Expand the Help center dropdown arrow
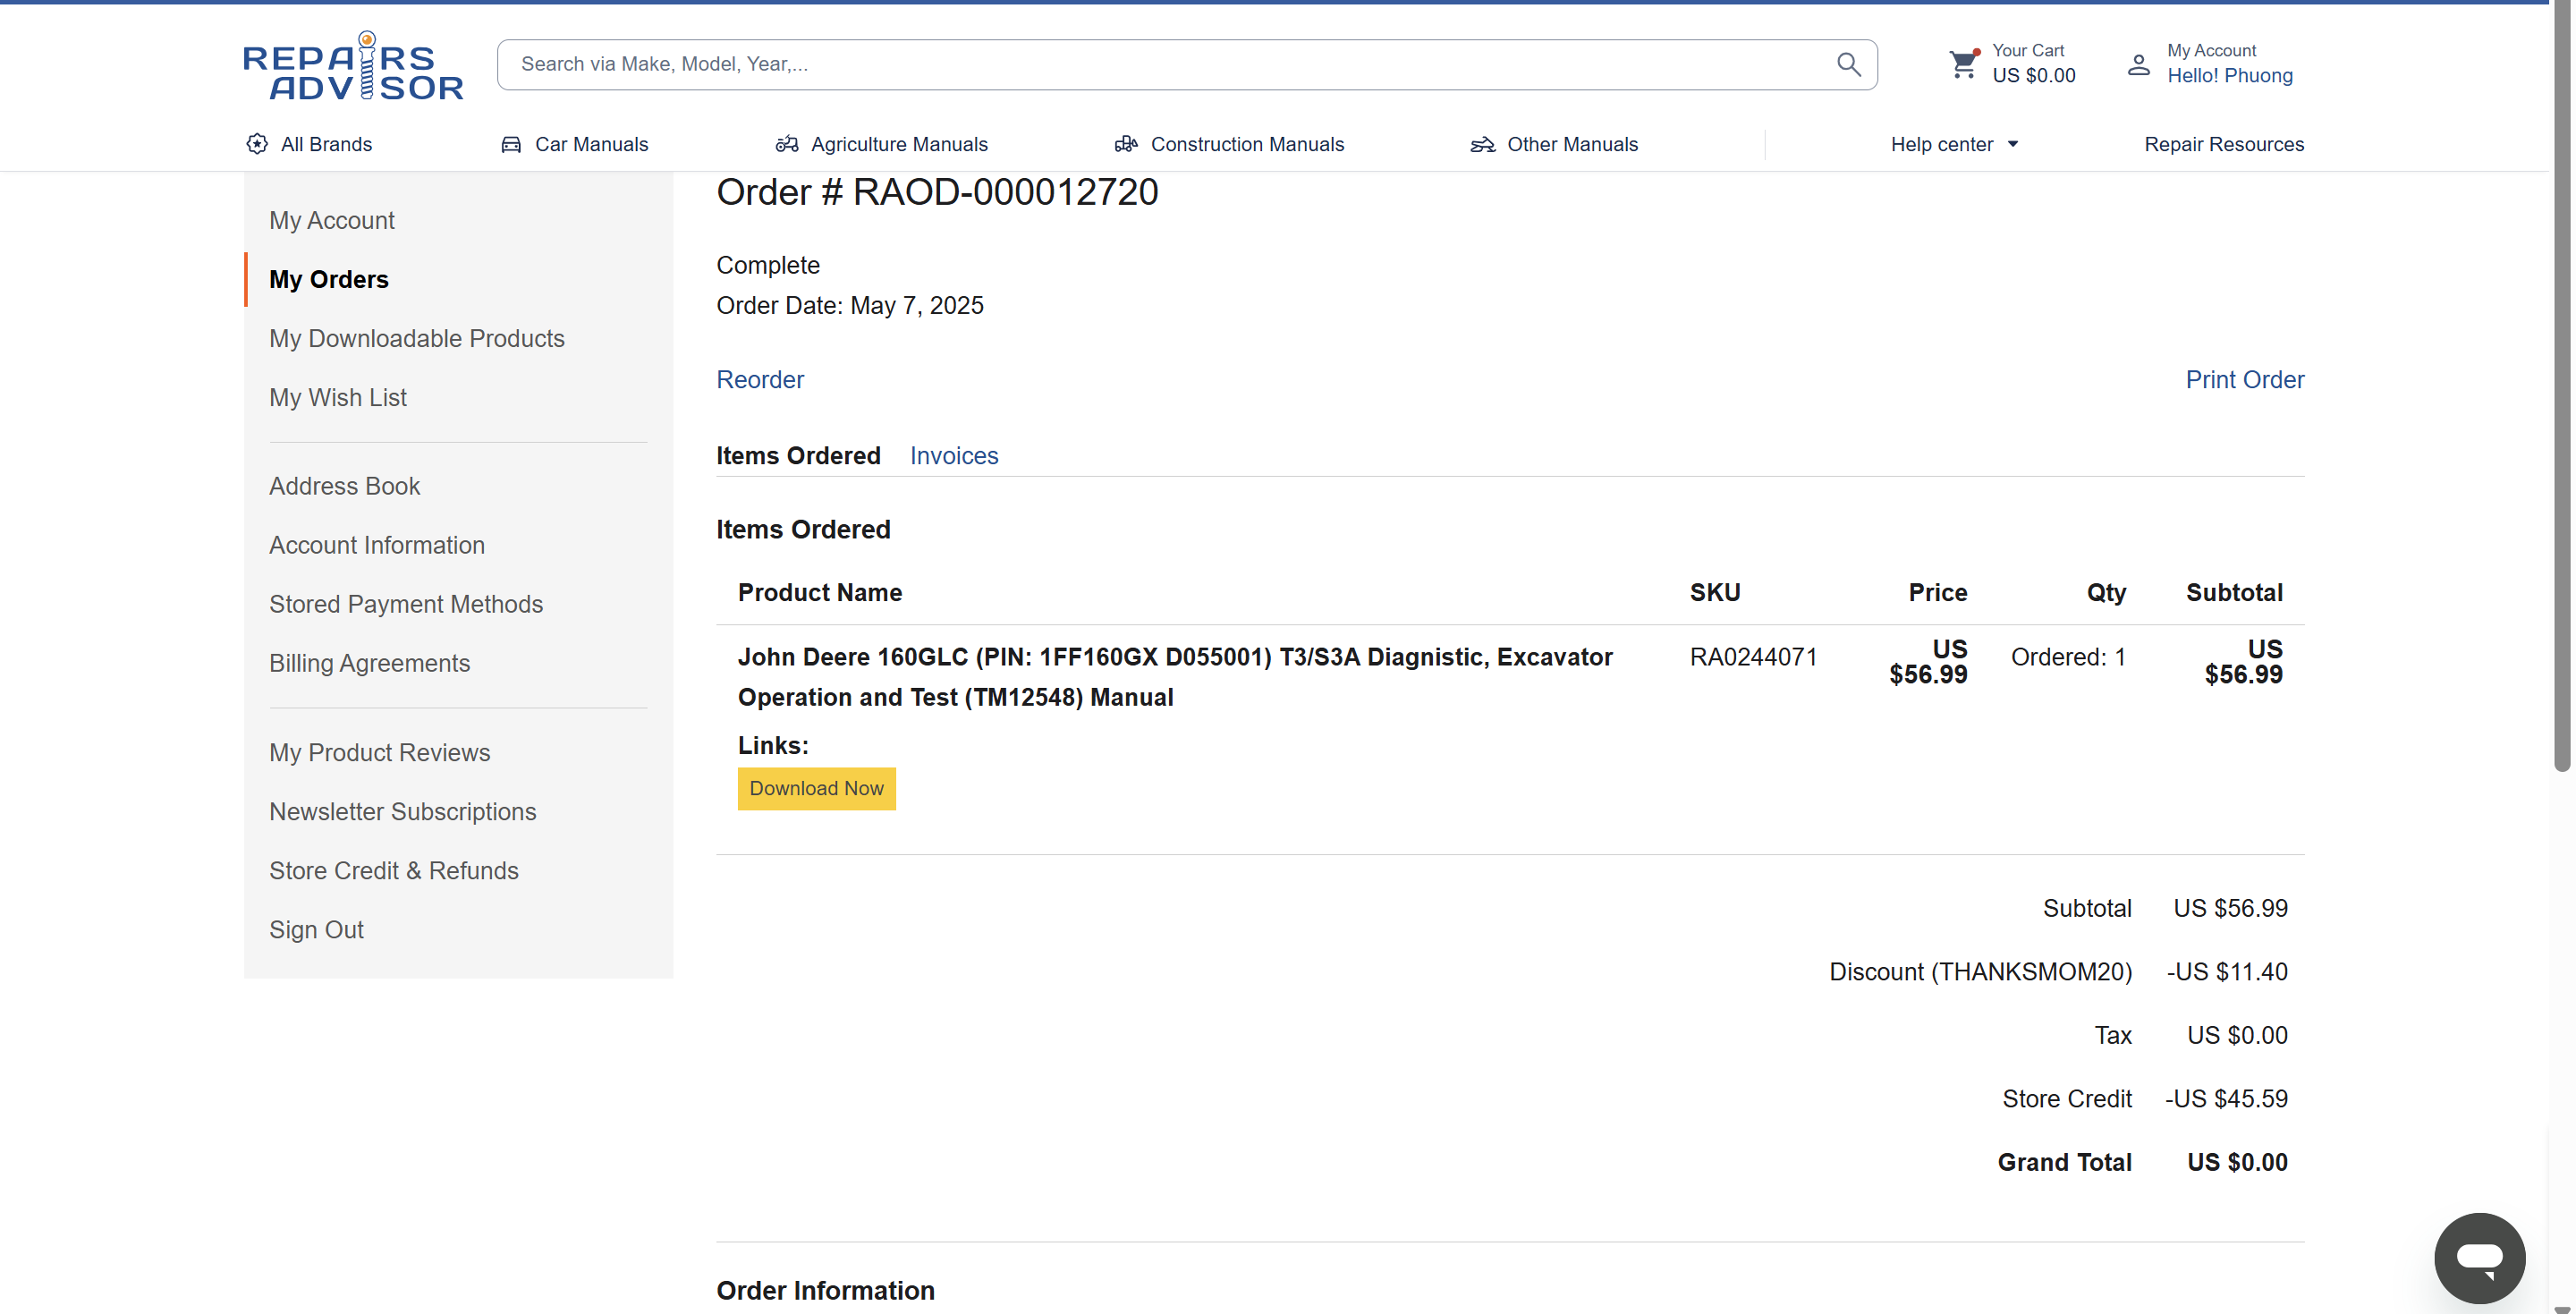The image size is (2576, 1314). [x=2013, y=144]
